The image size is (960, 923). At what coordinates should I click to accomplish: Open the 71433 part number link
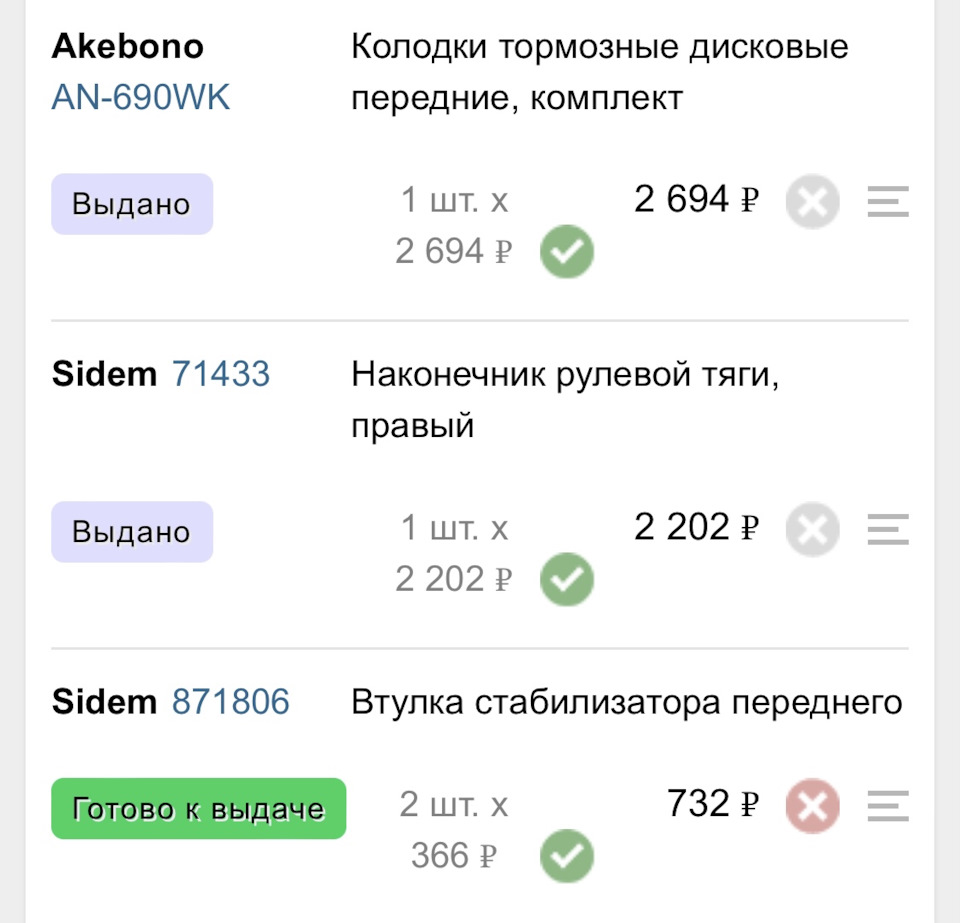221,374
